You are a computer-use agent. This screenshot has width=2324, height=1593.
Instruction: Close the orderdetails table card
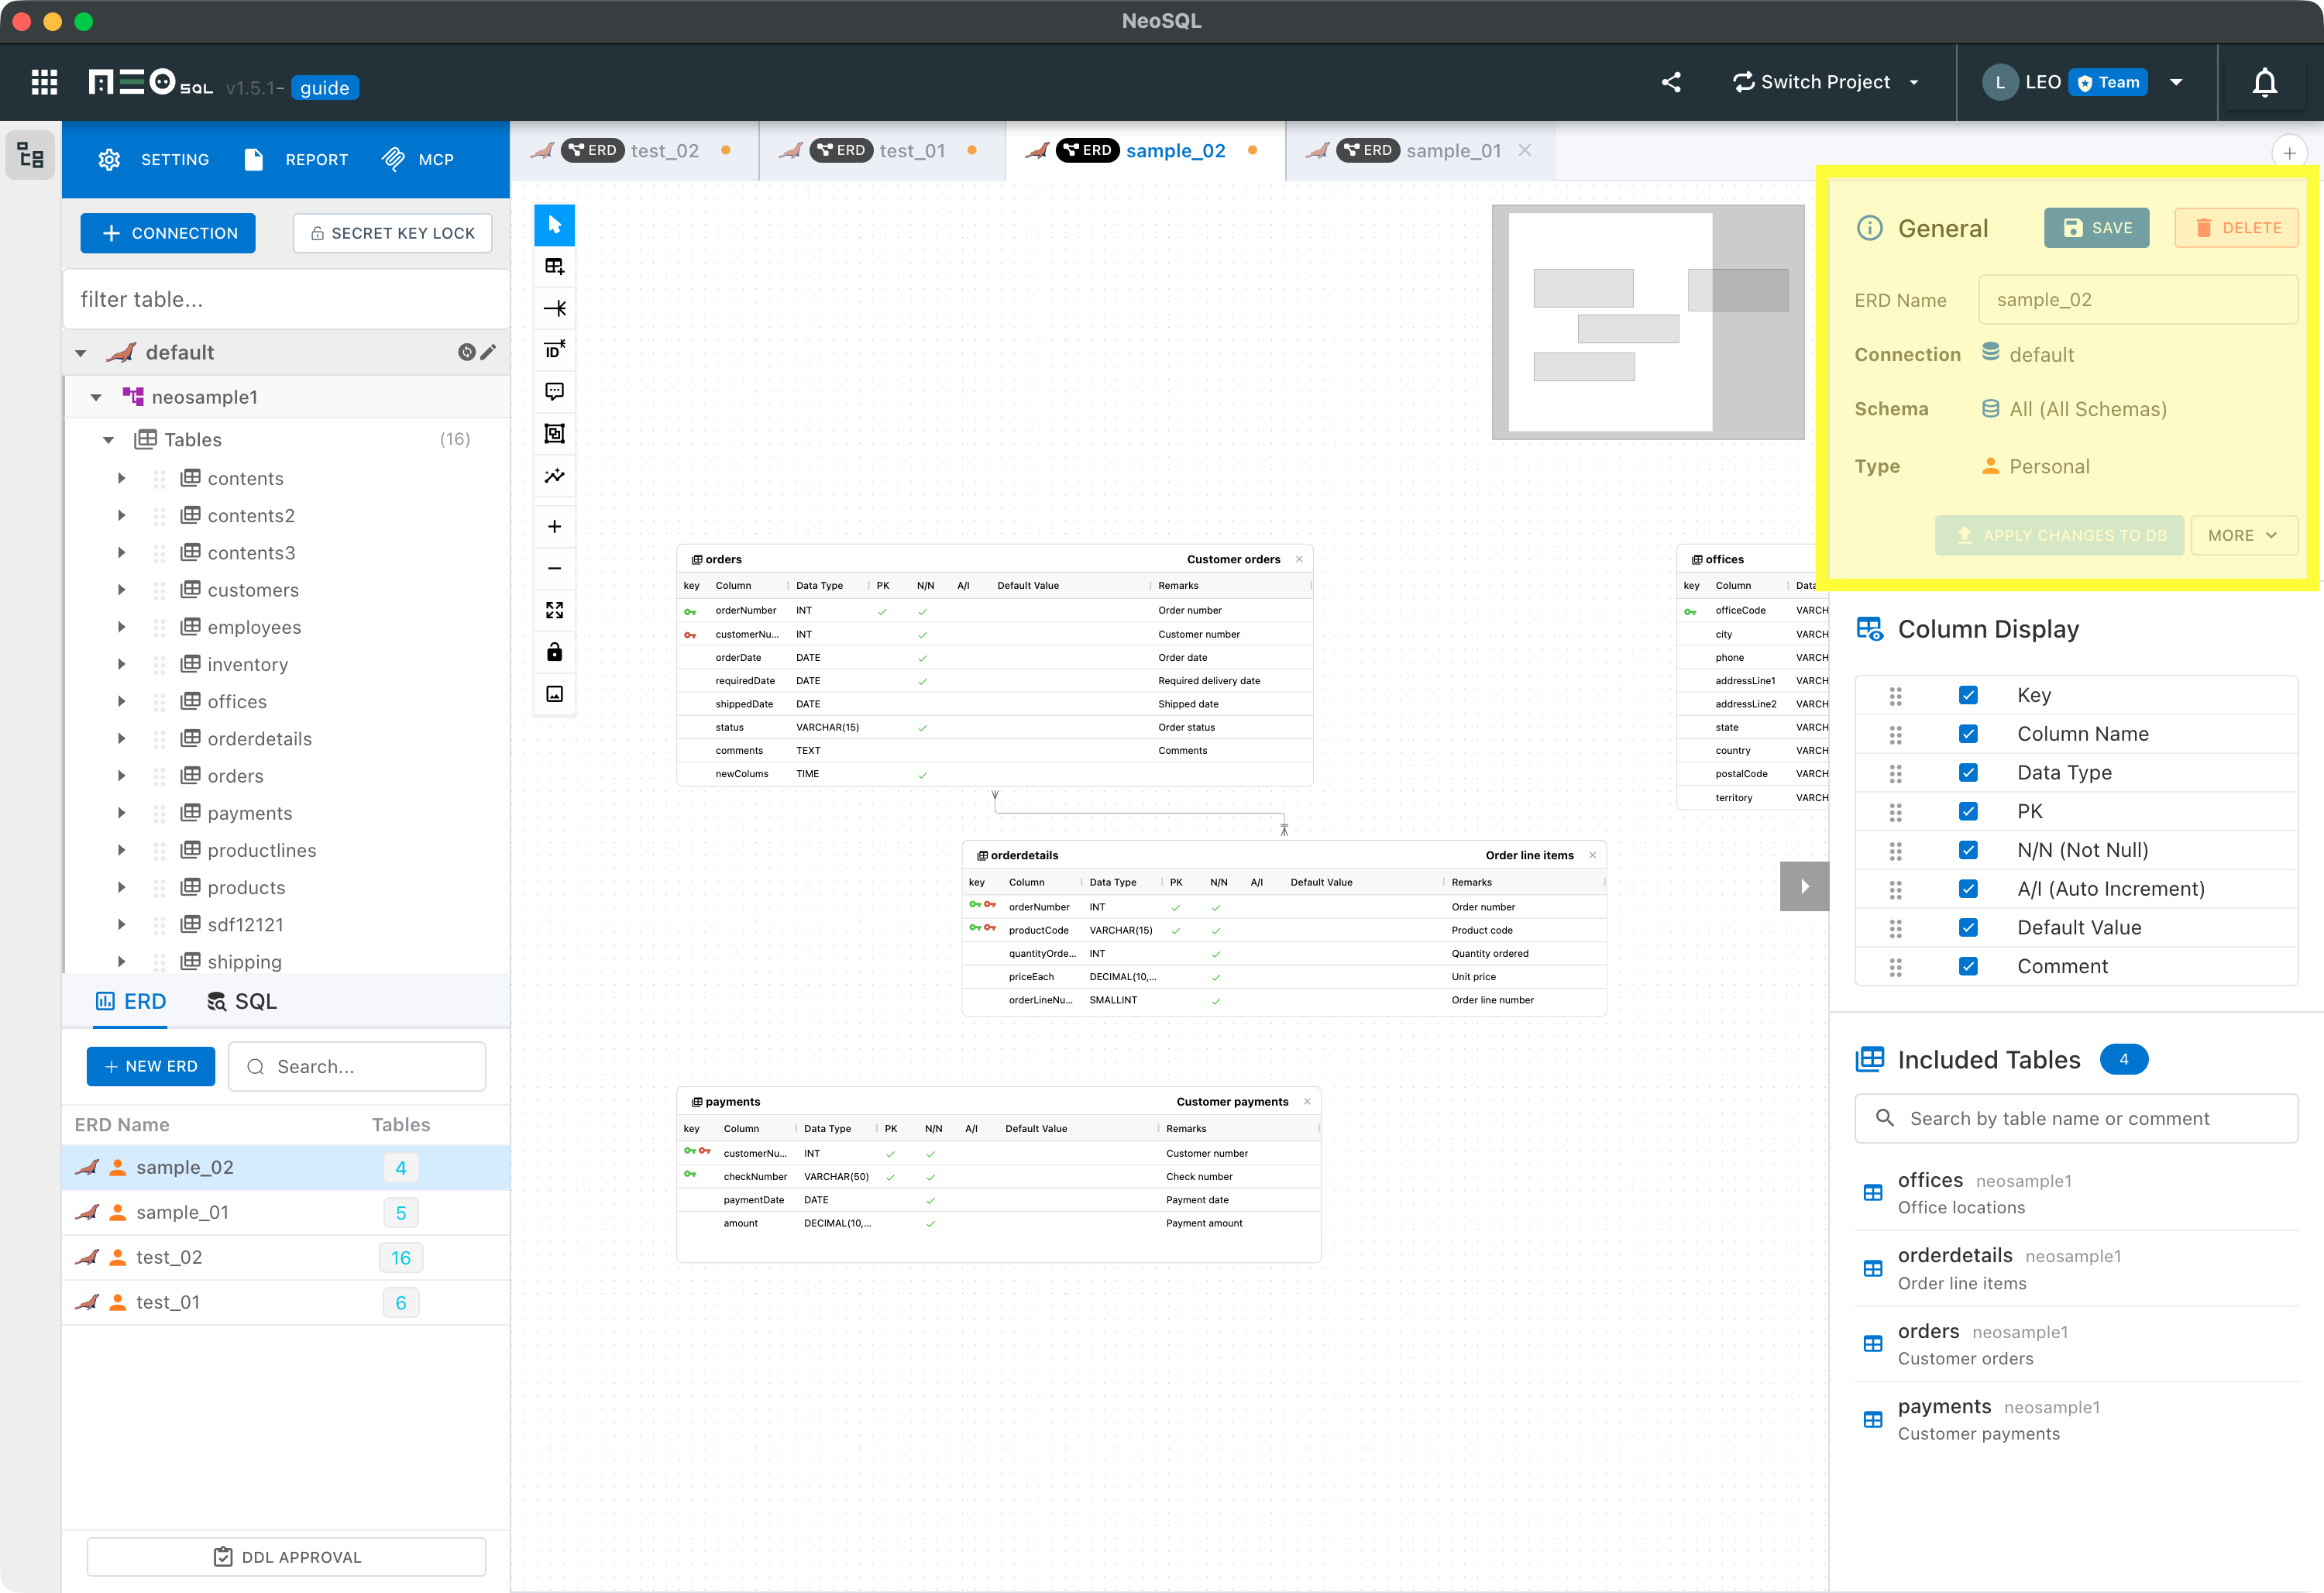[1592, 855]
